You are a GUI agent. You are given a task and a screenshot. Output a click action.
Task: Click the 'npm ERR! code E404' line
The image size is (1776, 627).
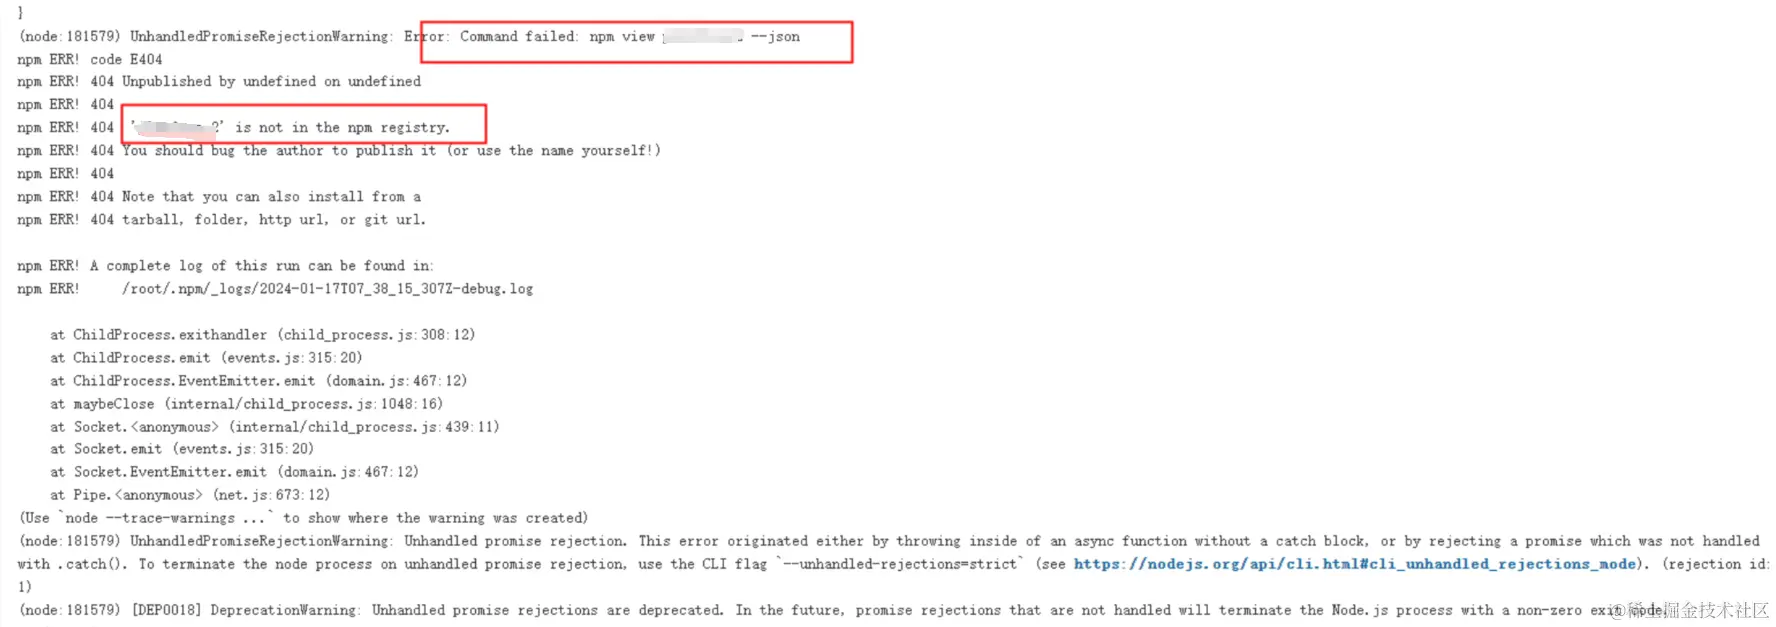(x=90, y=60)
